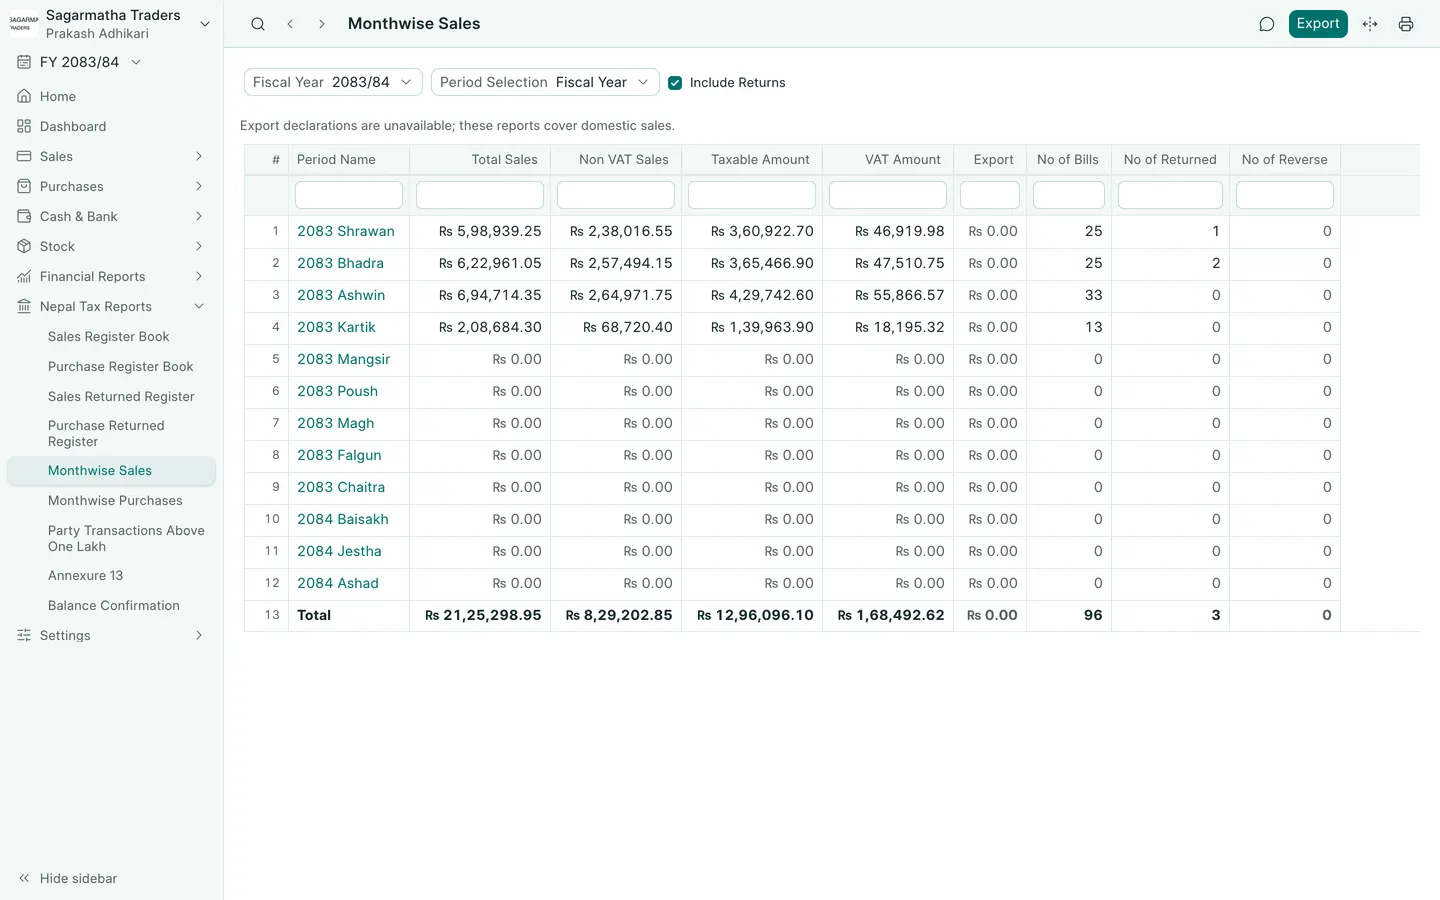The width and height of the screenshot is (1440, 900).
Task: Expand the Sagarmatha Traders company switcher
Action: [205, 24]
